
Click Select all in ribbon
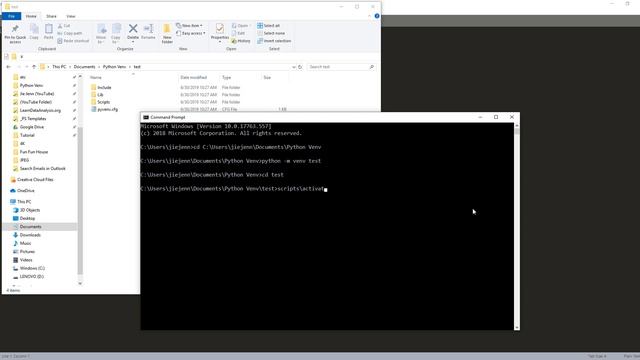point(268,26)
